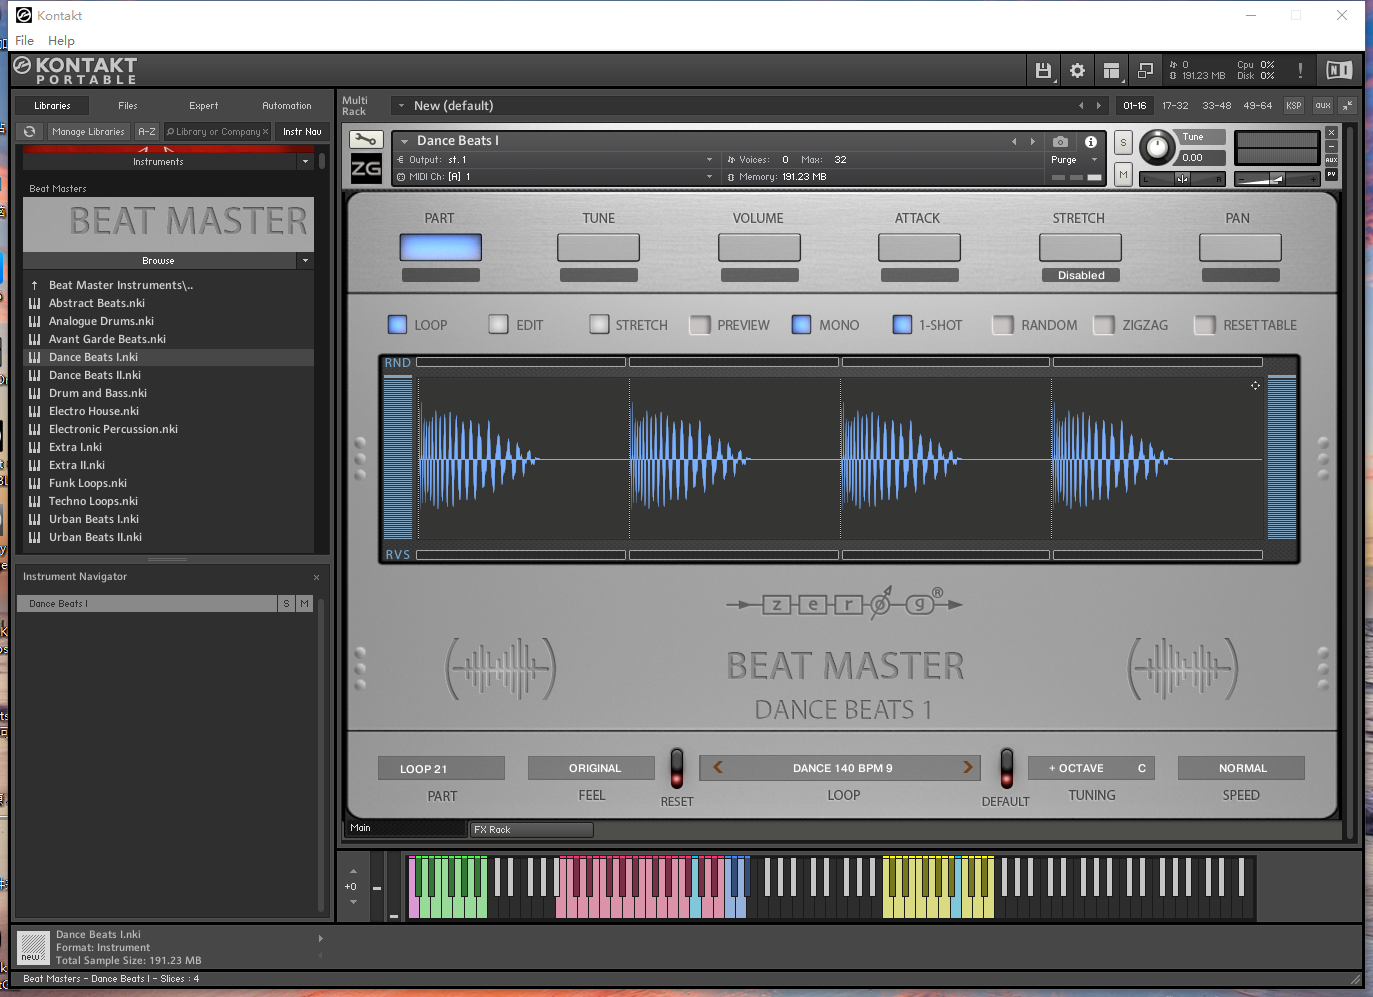The height and width of the screenshot is (997, 1373).
Task: Minimize instrument header with minus button
Action: 1331,146
